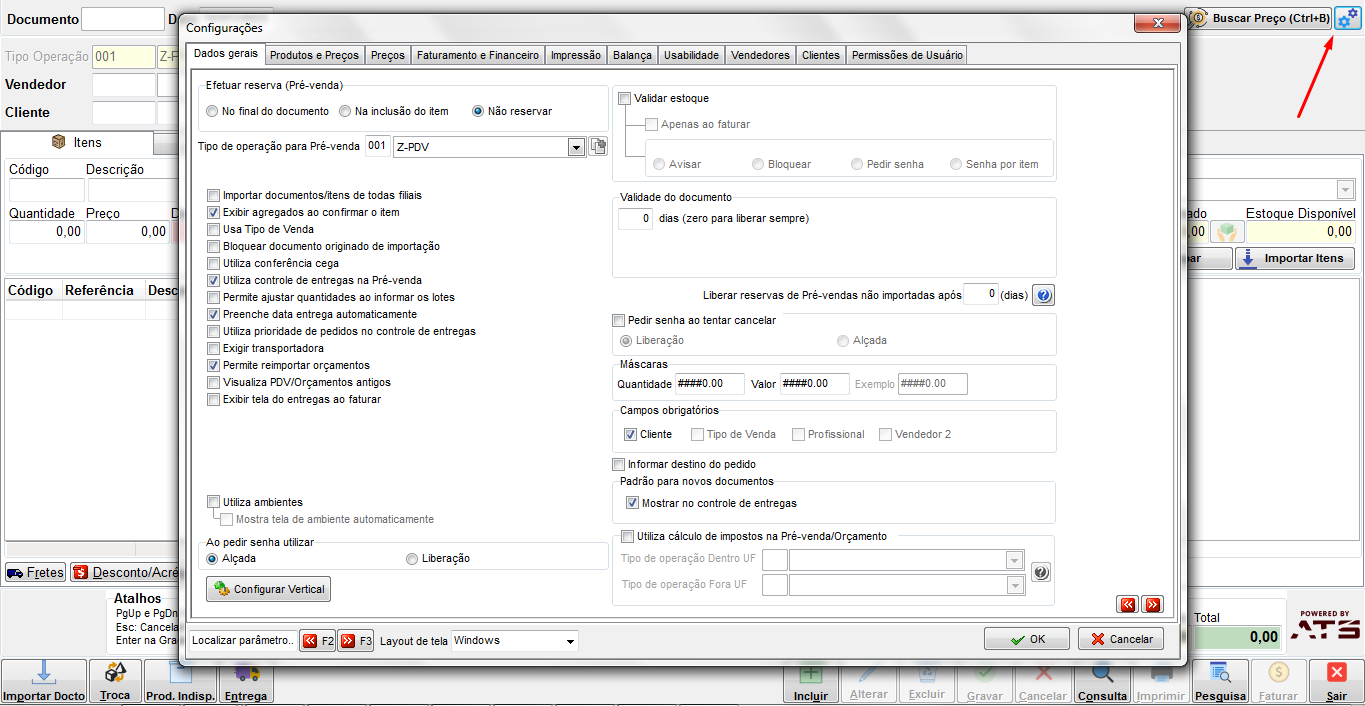Click the Consulta magnifier button

(x=1102, y=682)
